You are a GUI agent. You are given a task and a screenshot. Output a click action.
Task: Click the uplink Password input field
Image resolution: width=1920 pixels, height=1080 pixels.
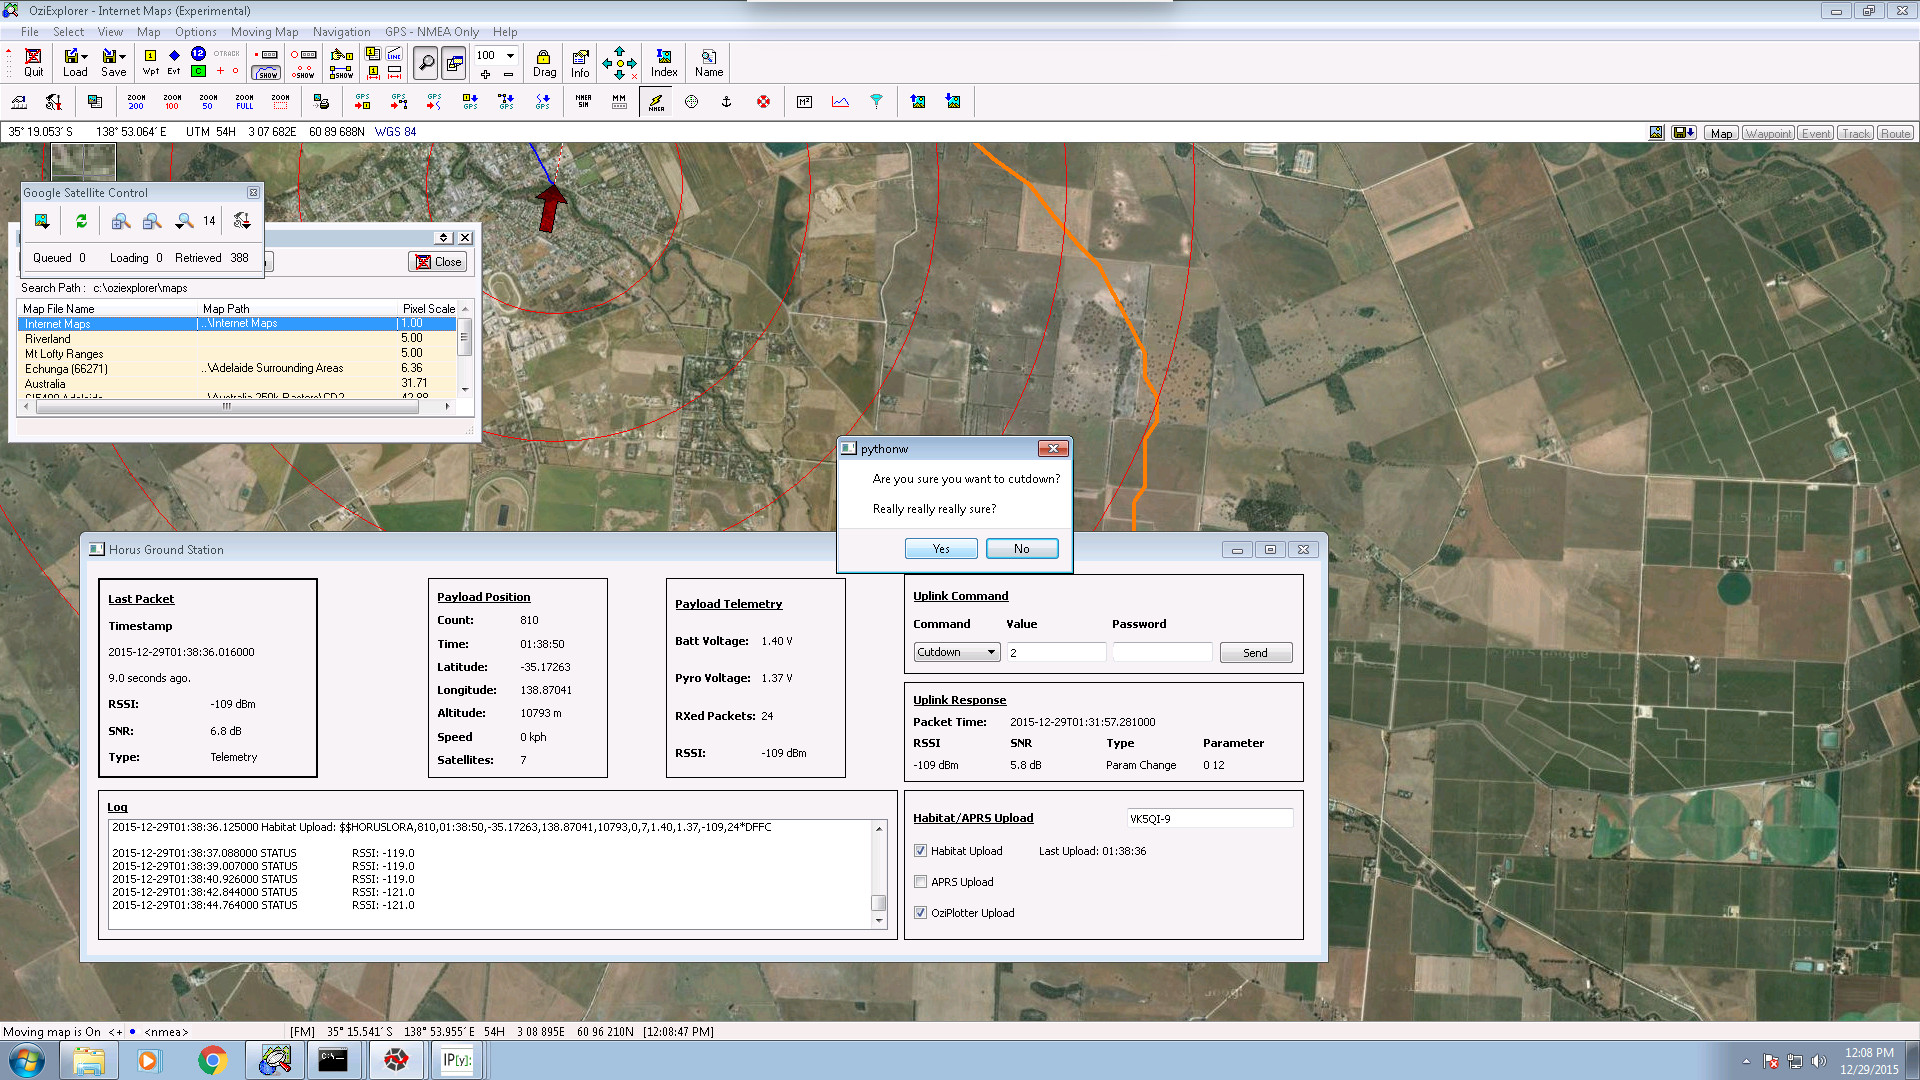coord(1162,652)
